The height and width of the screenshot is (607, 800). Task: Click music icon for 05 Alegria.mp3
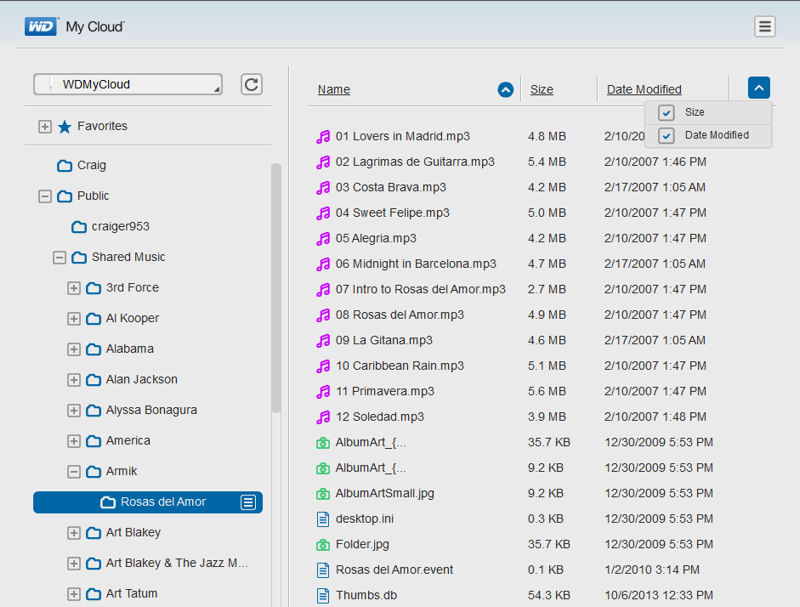pyautogui.click(x=323, y=239)
